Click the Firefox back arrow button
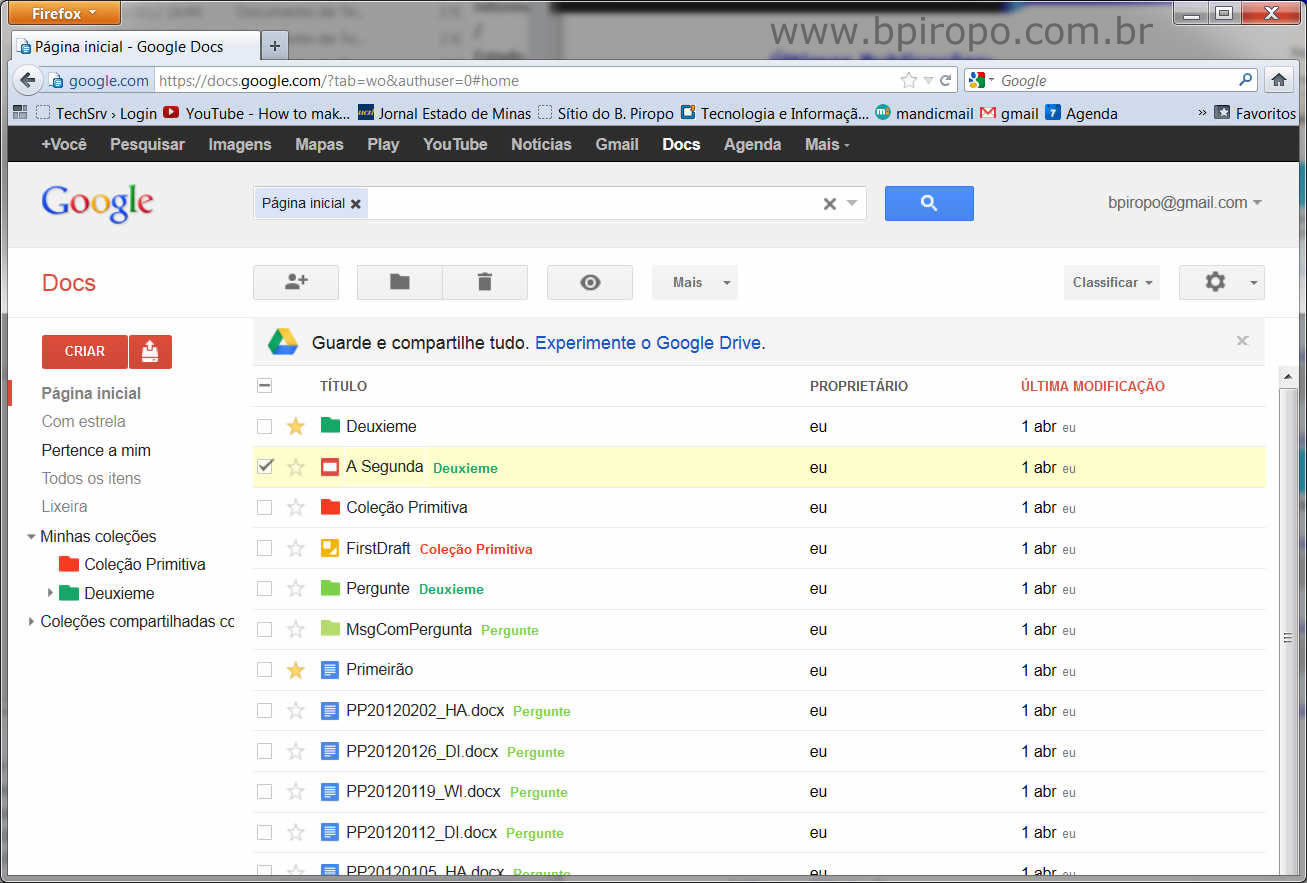The height and width of the screenshot is (883, 1307). click(x=27, y=80)
